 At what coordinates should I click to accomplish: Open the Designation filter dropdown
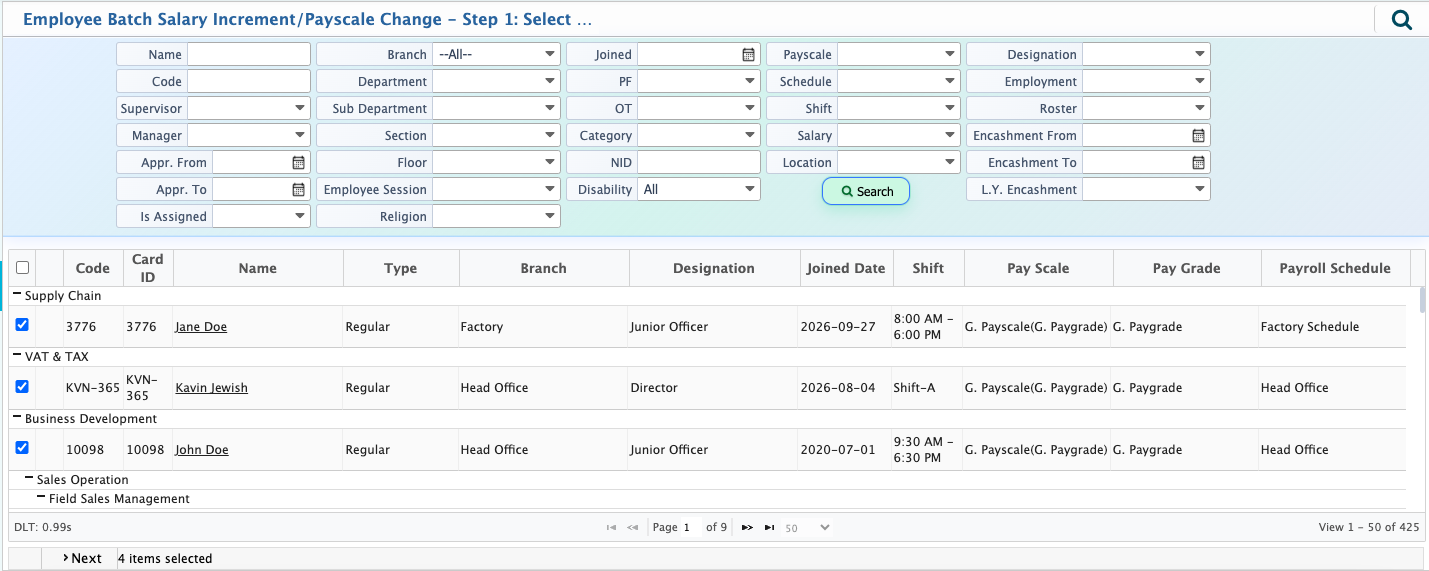coord(1146,55)
